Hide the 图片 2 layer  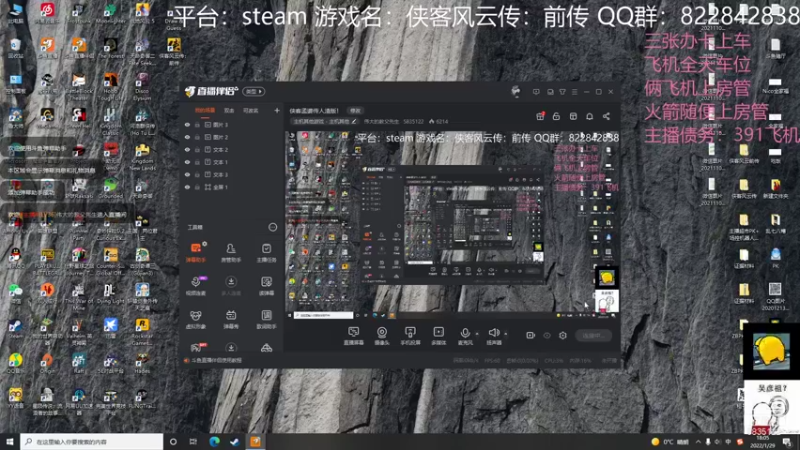(x=187, y=137)
